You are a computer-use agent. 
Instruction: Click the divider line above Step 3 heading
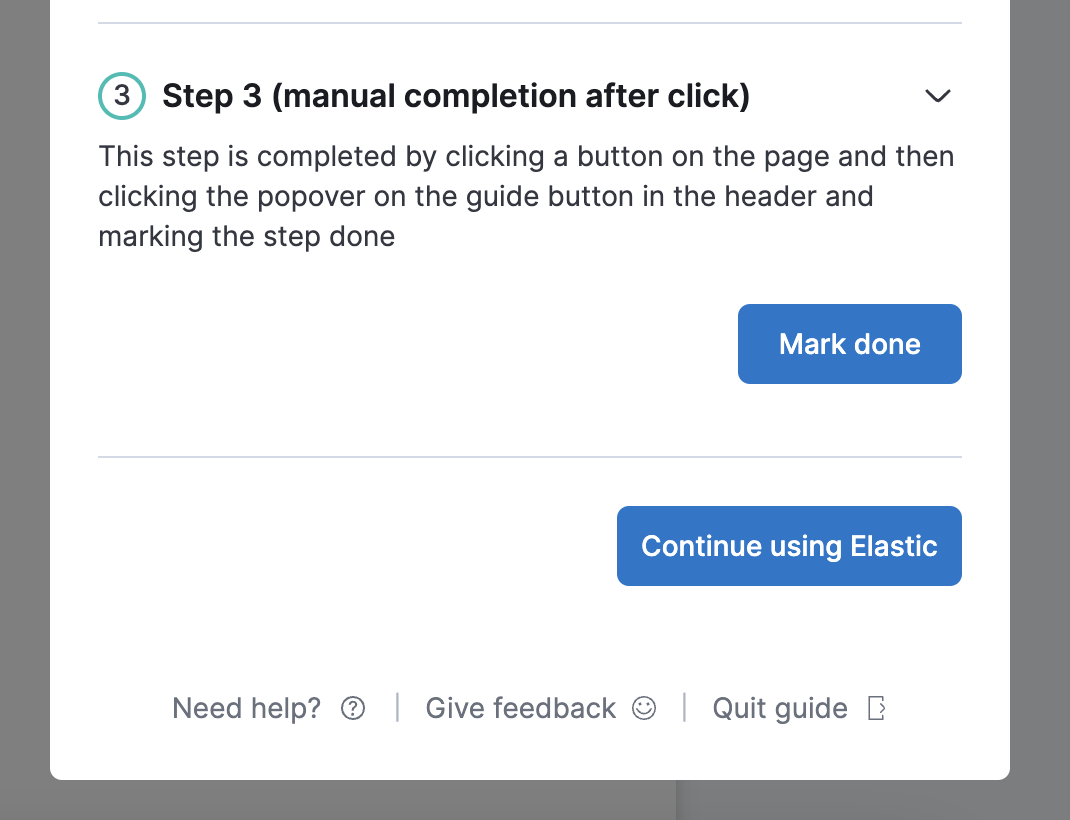click(x=530, y=22)
